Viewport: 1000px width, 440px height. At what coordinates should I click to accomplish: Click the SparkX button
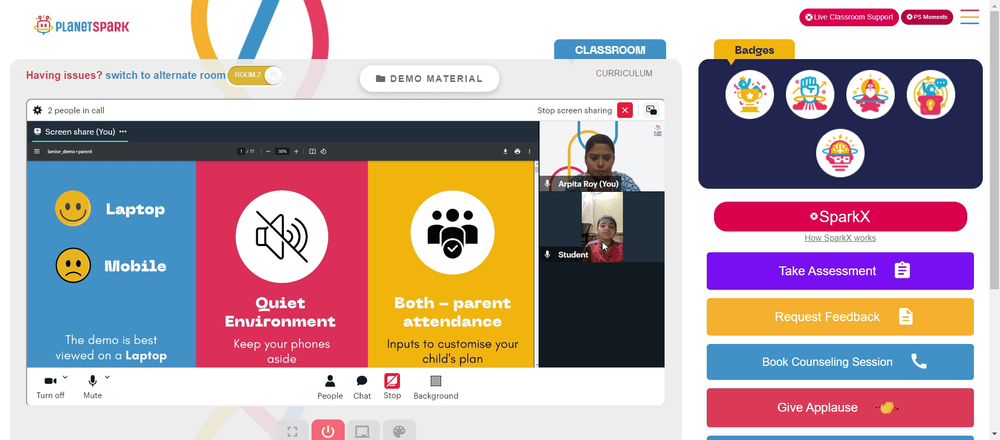coord(840,217)
